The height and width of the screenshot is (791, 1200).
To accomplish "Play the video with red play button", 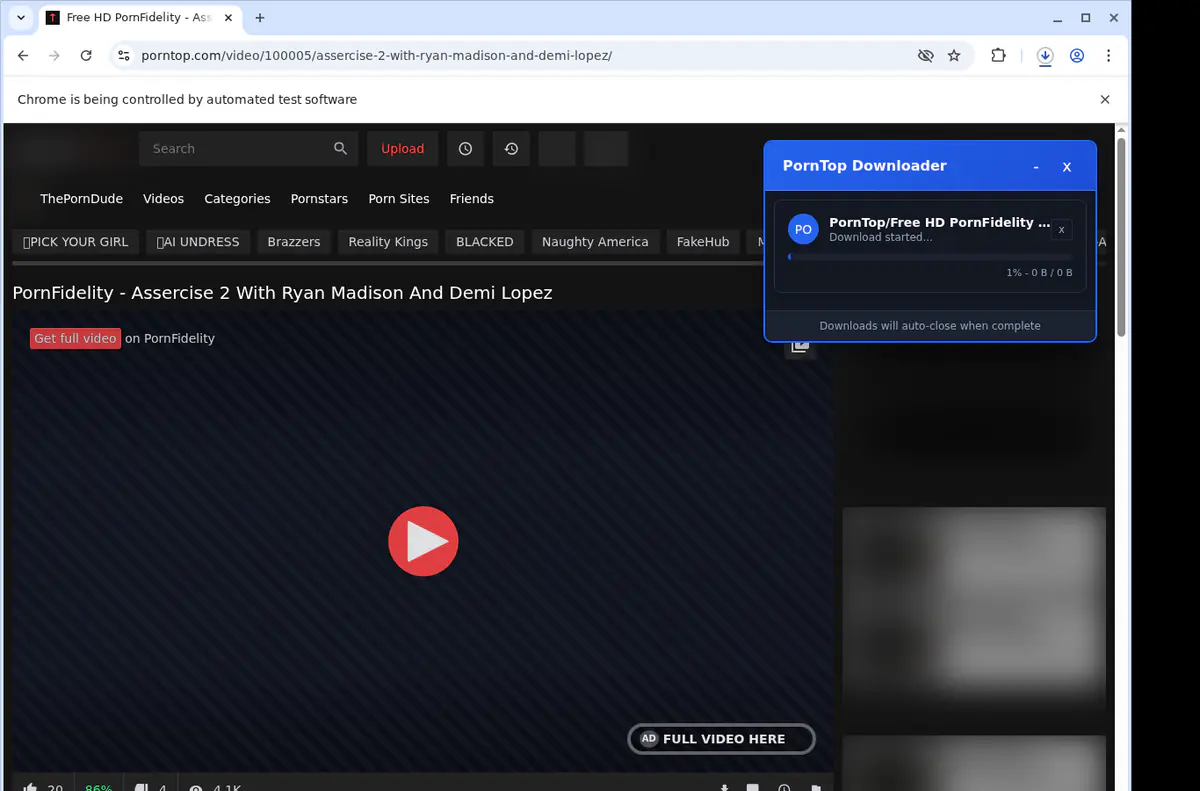I will click(423, 541).
